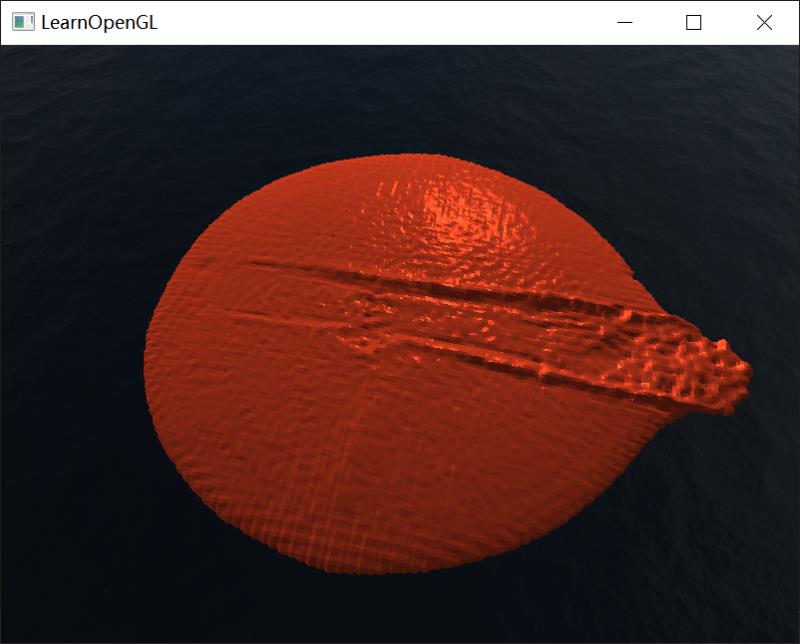Minimize the LearnOpenGL window
800x644 pixels.
[626, 22]
